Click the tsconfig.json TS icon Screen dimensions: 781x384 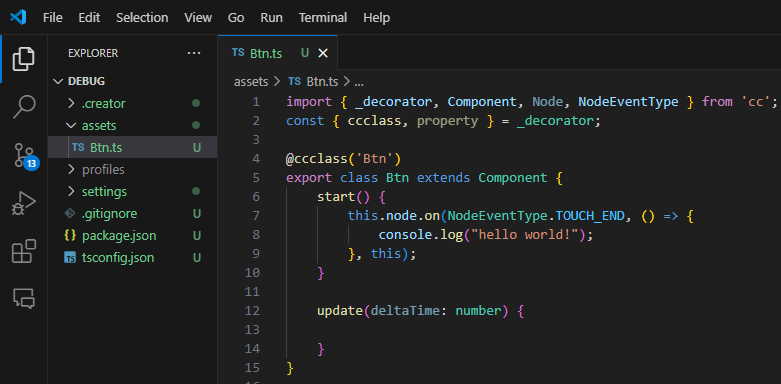(70, 258)
